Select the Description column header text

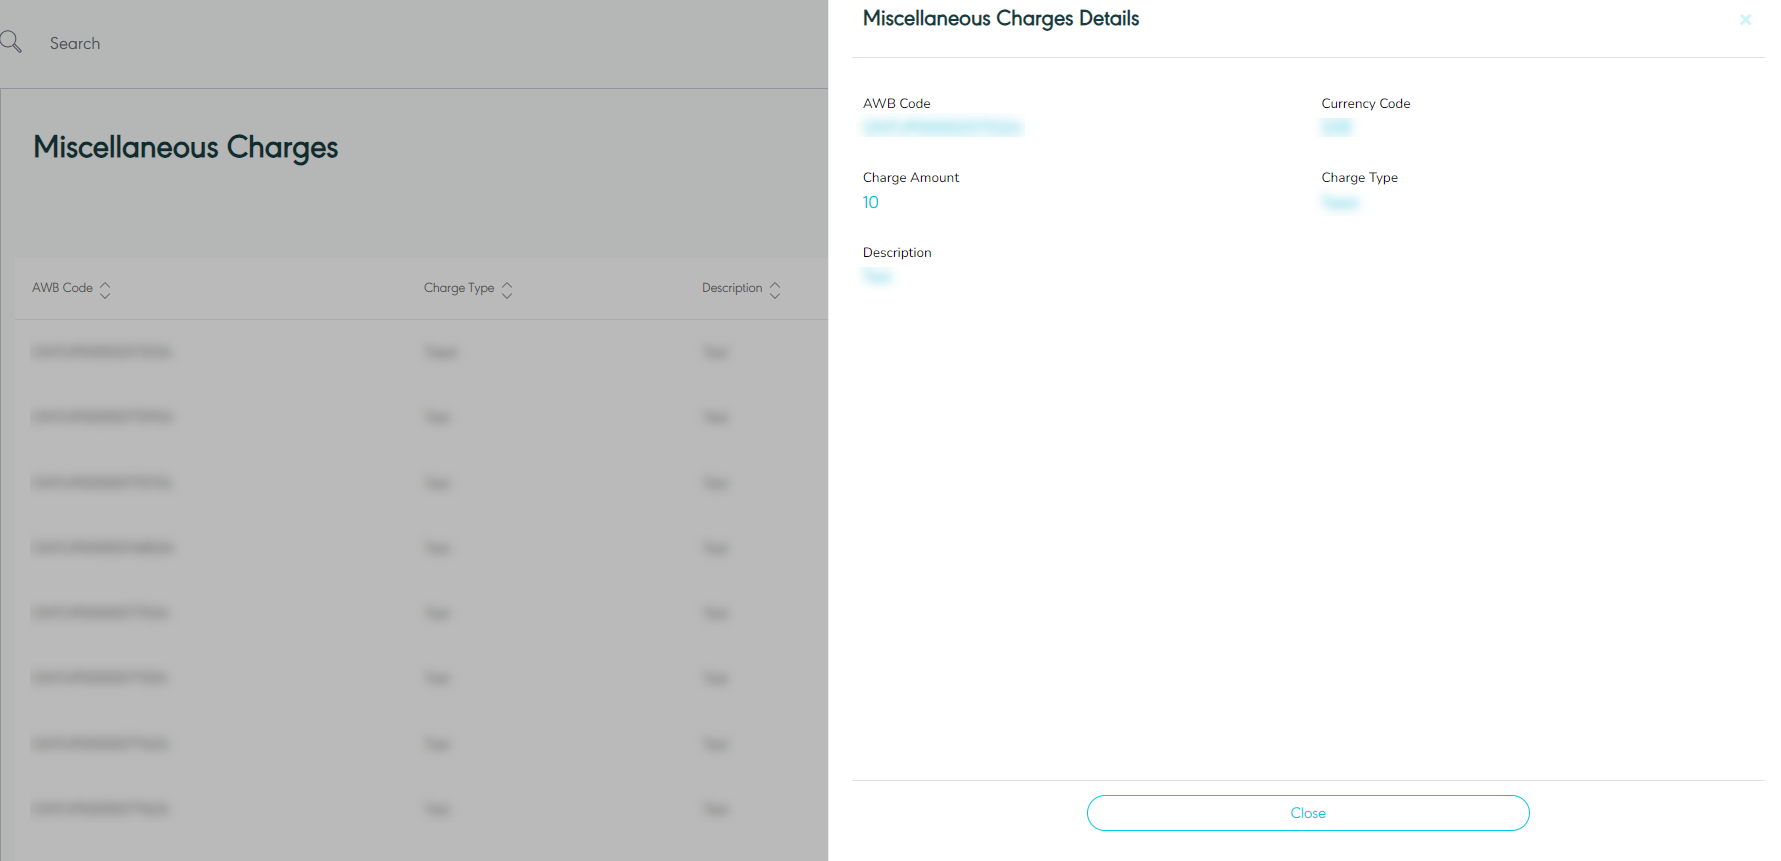[731, 288]
